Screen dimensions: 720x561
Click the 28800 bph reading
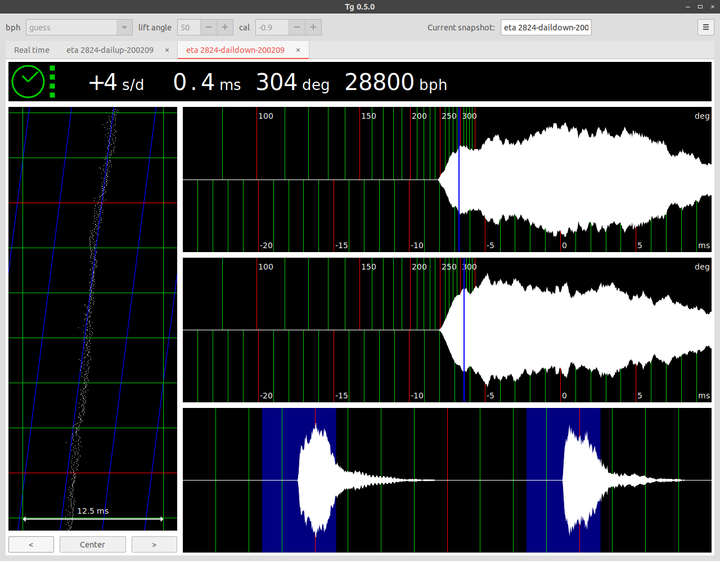[396, 83]
